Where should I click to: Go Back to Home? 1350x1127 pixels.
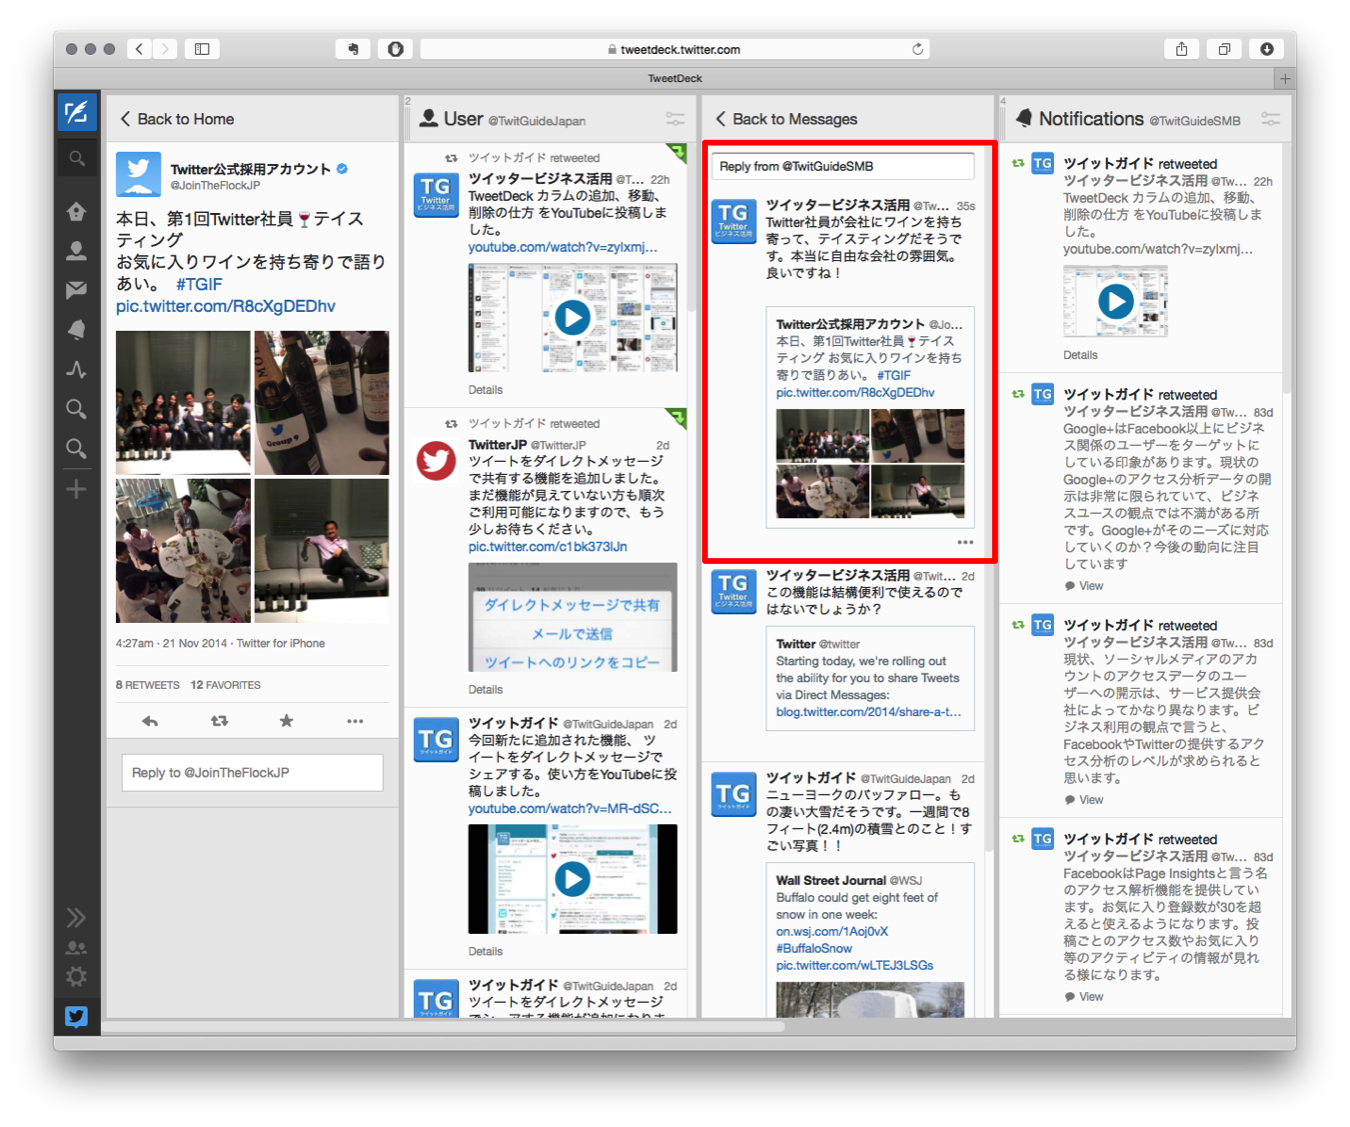177,119
